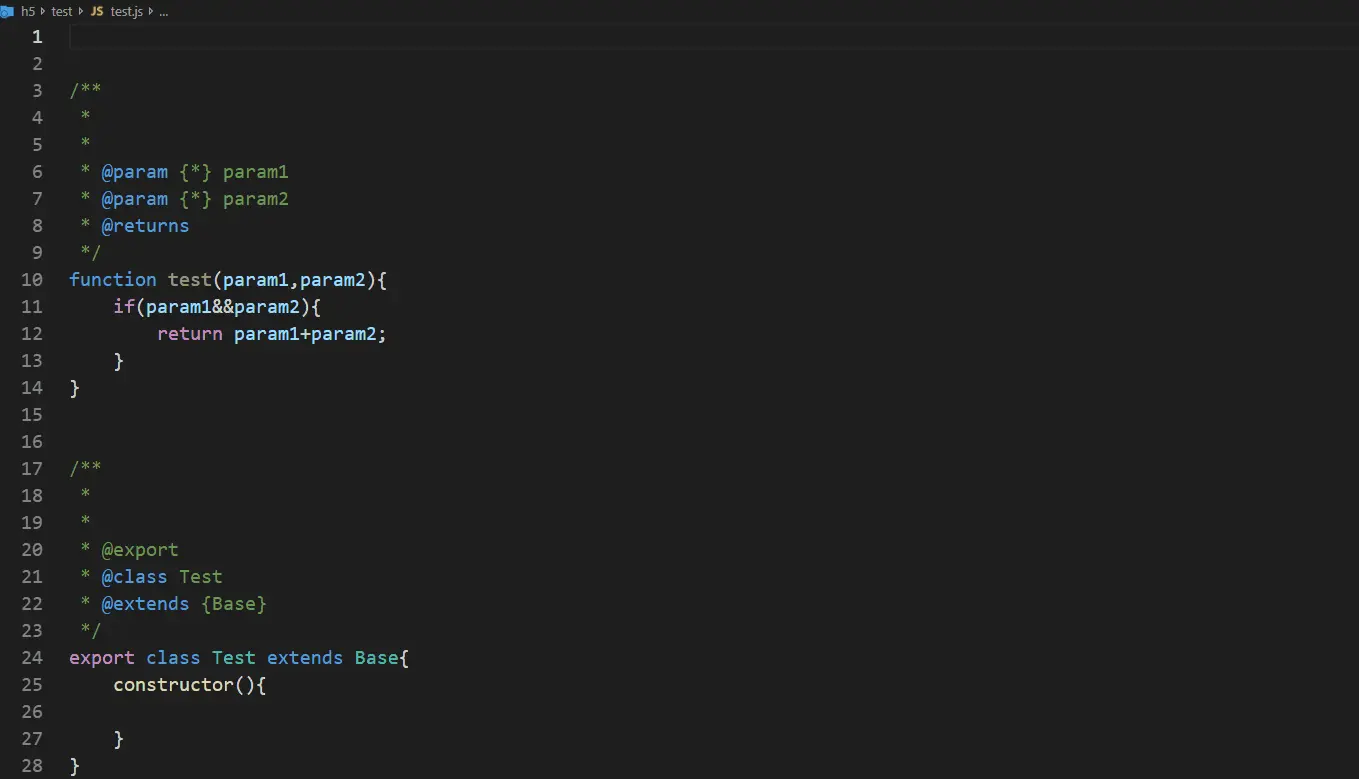1359x779 pixels.
Task: Place cursor in empty line 1
Action: (x=714, y=37)
